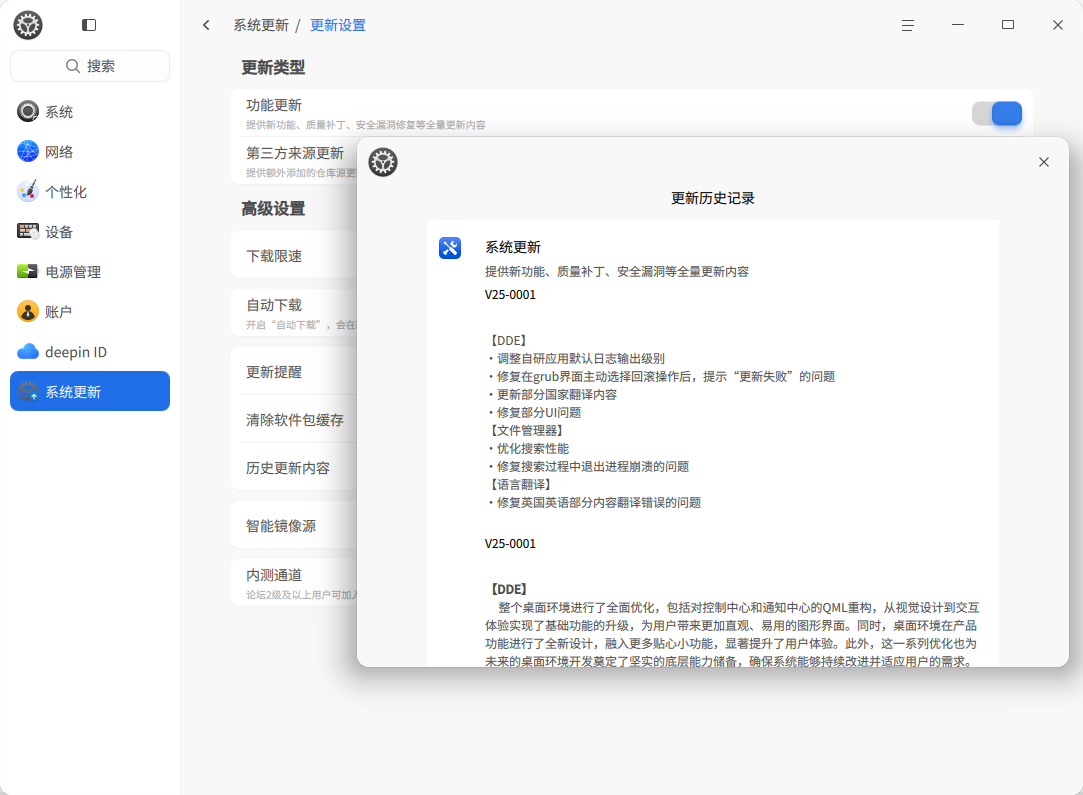
Task: Open the 个性化 personalization icon
Action: point(28,191)
